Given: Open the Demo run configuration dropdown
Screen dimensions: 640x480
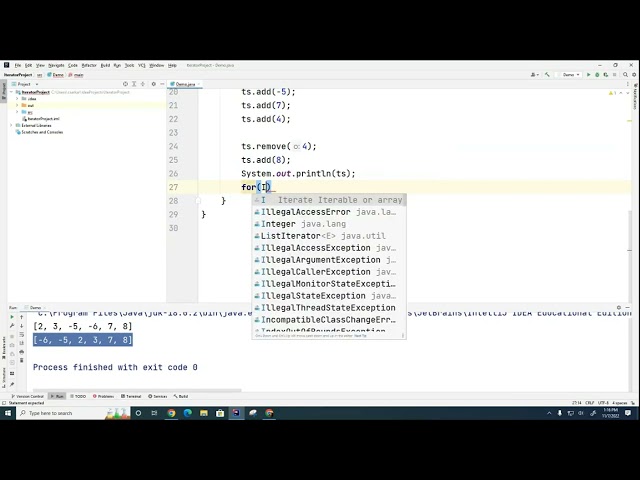Looking at the screenshot, I should [571, 74].
